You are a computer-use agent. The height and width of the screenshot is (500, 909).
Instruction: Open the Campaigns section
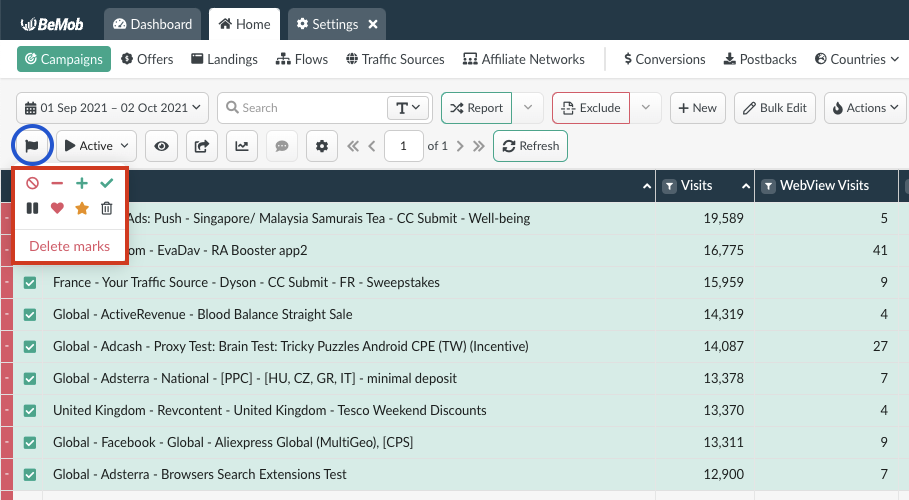(x=64, y=59)
